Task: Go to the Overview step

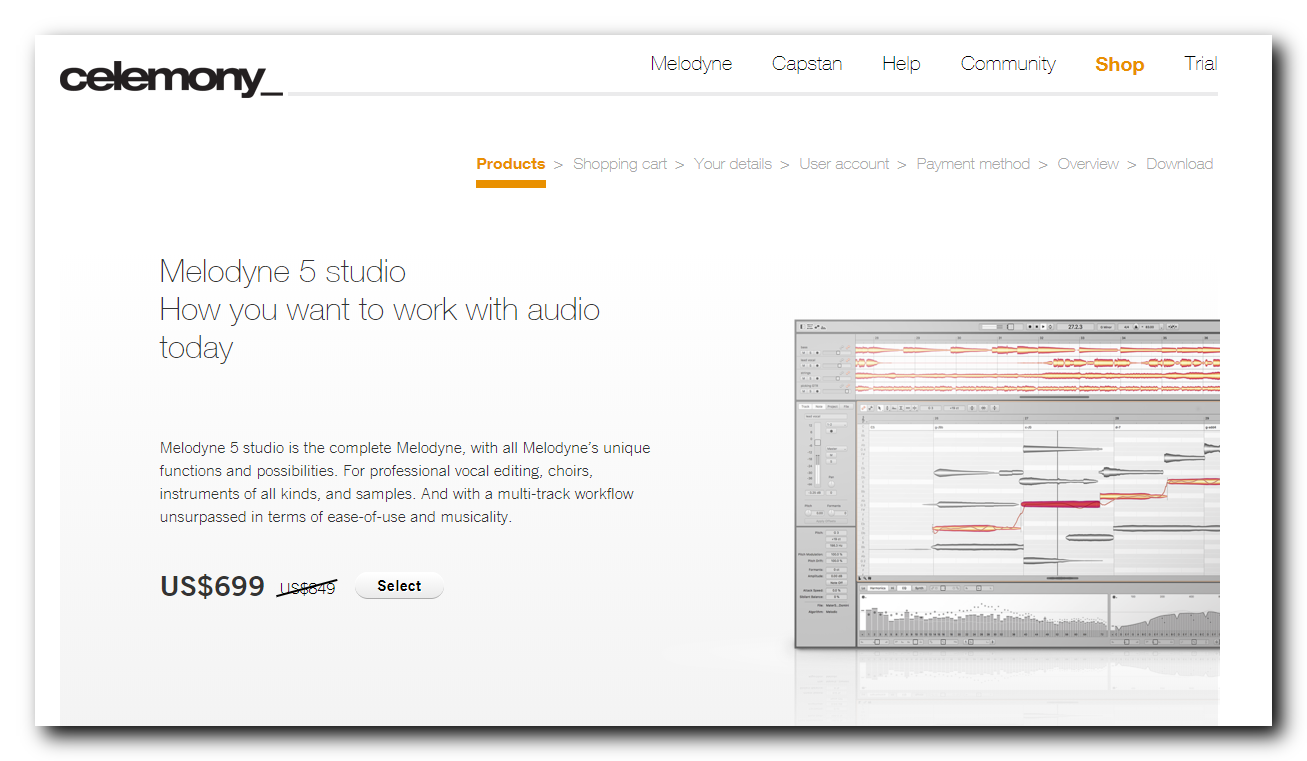Action: 1088,164
